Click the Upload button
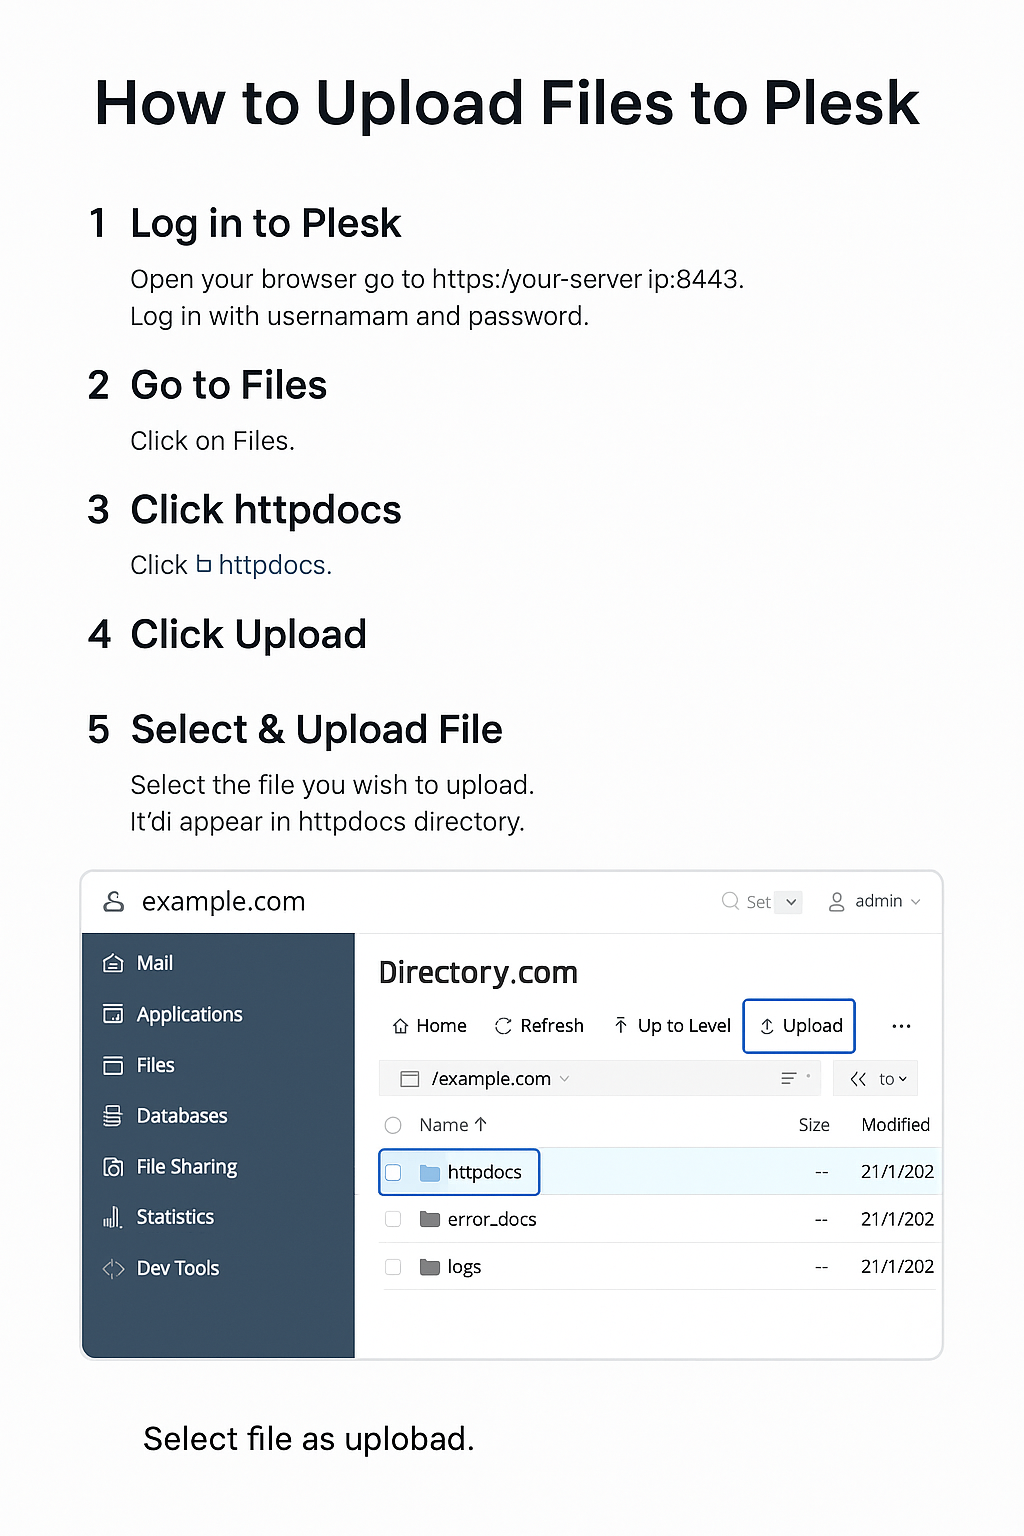 click(x=799, y=1026)
